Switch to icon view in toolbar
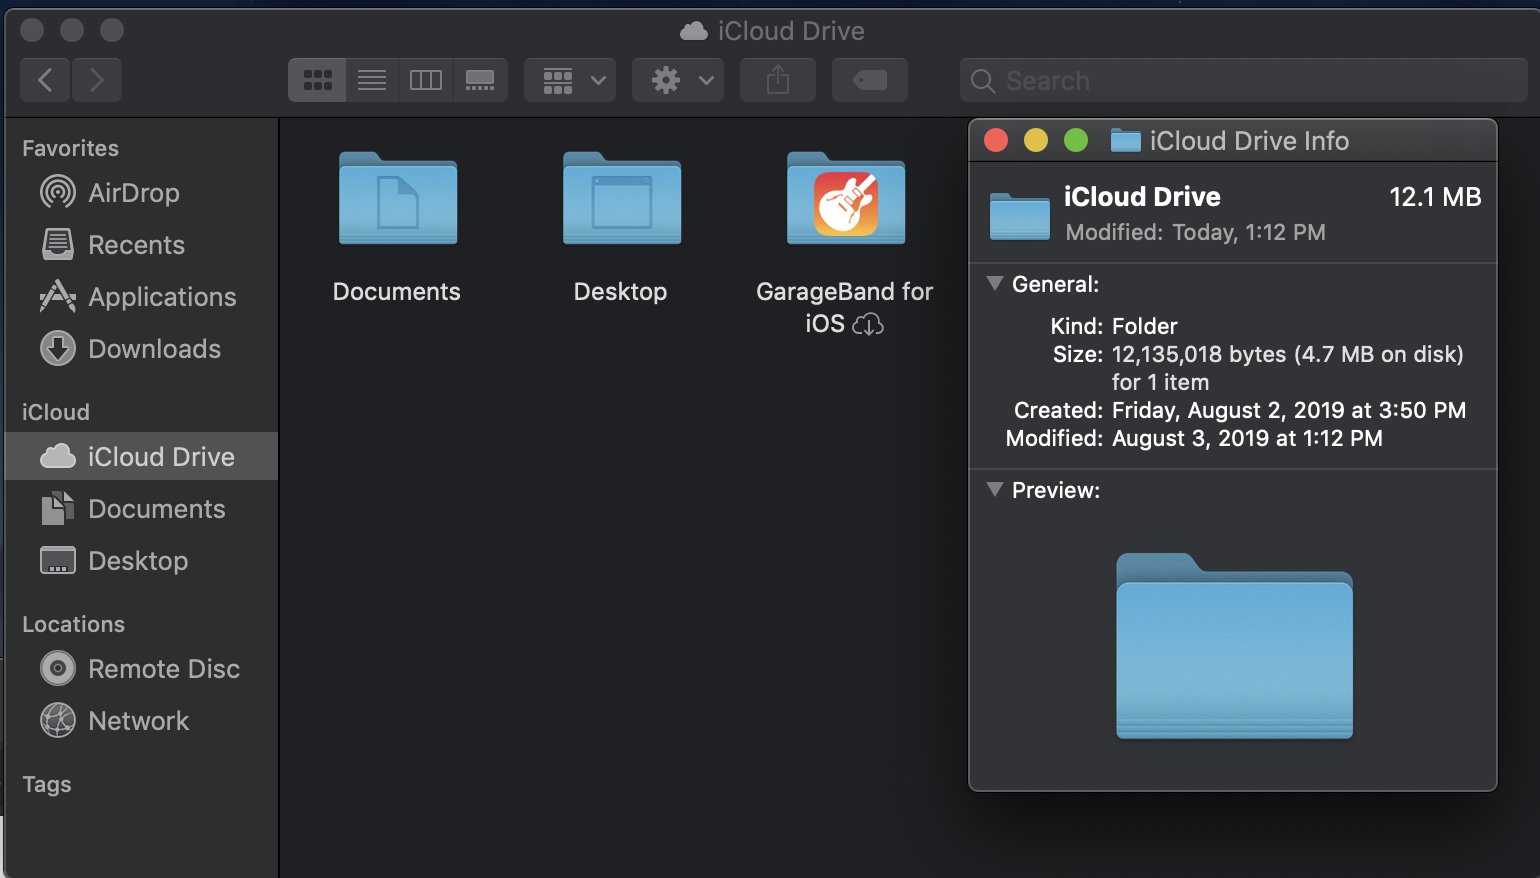The image size is (1540, 878). (x=317, y=80)
